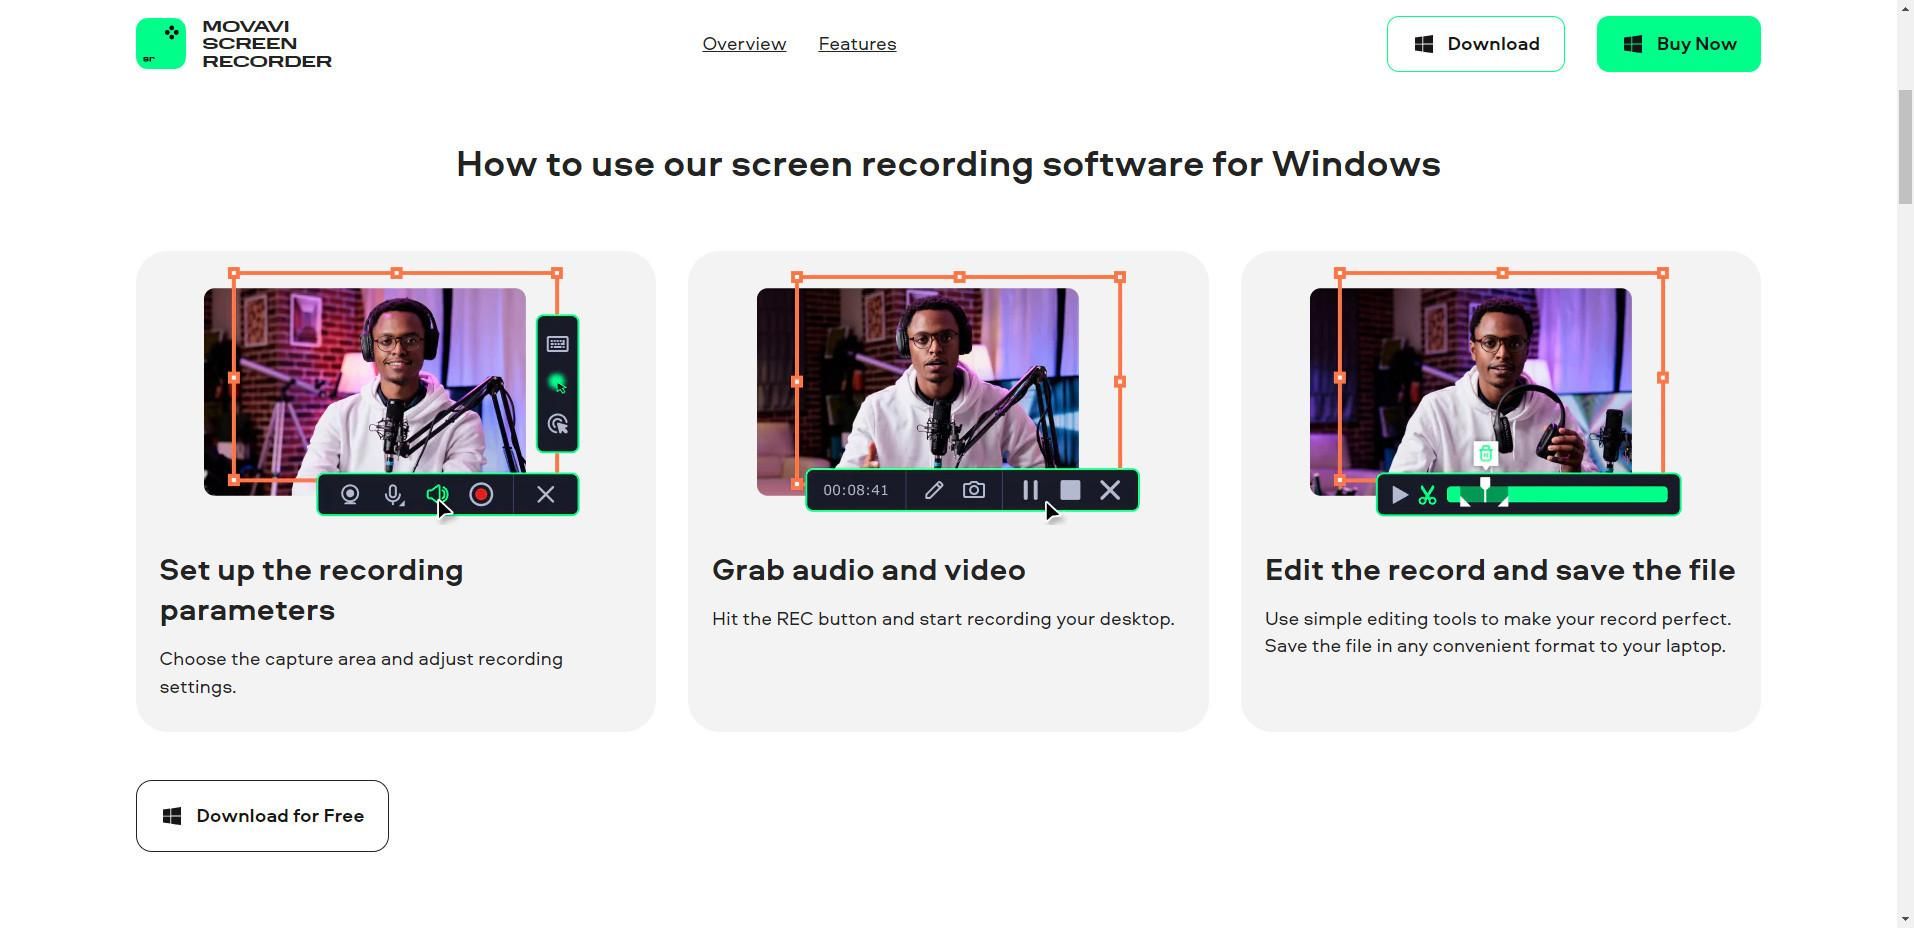Click 'How to use our screen recording software' title
This screenshot has height=928, width=1914.
click(x=948, y=164)
